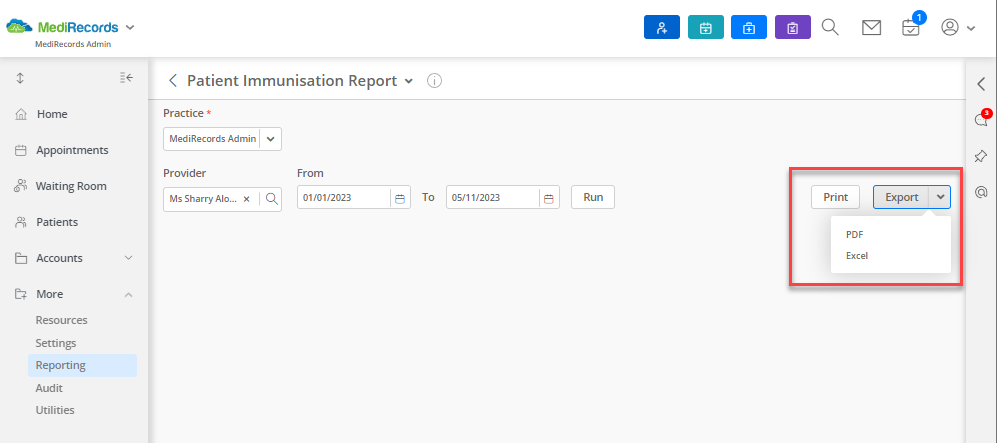Open Audit under More
The height and width of the screenshot is (443, 997).
(x=49, y=388)
